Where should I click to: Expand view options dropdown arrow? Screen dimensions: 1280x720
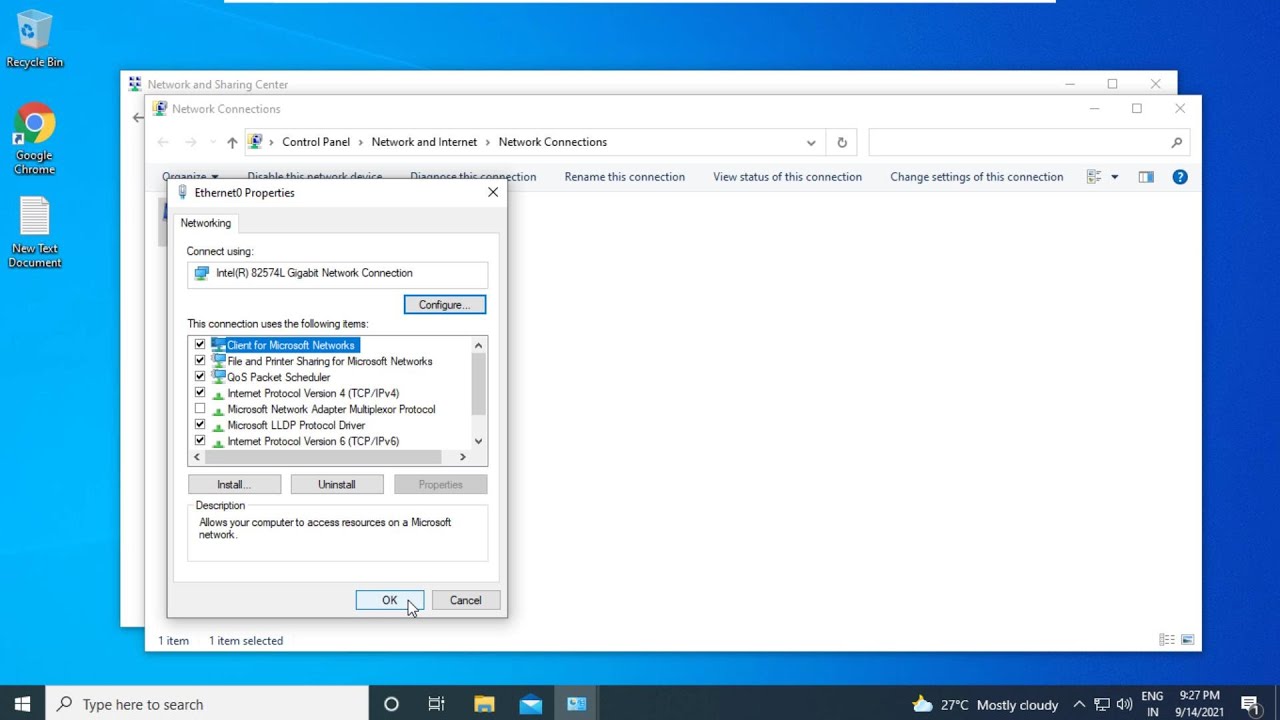click(x=1114, y=177)
